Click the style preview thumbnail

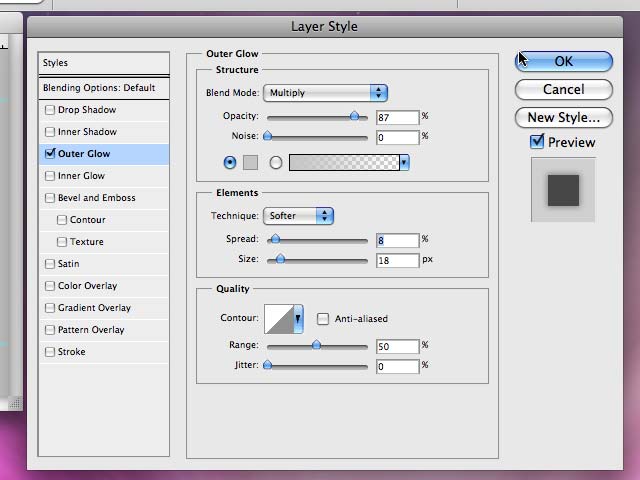click(563, 188)
